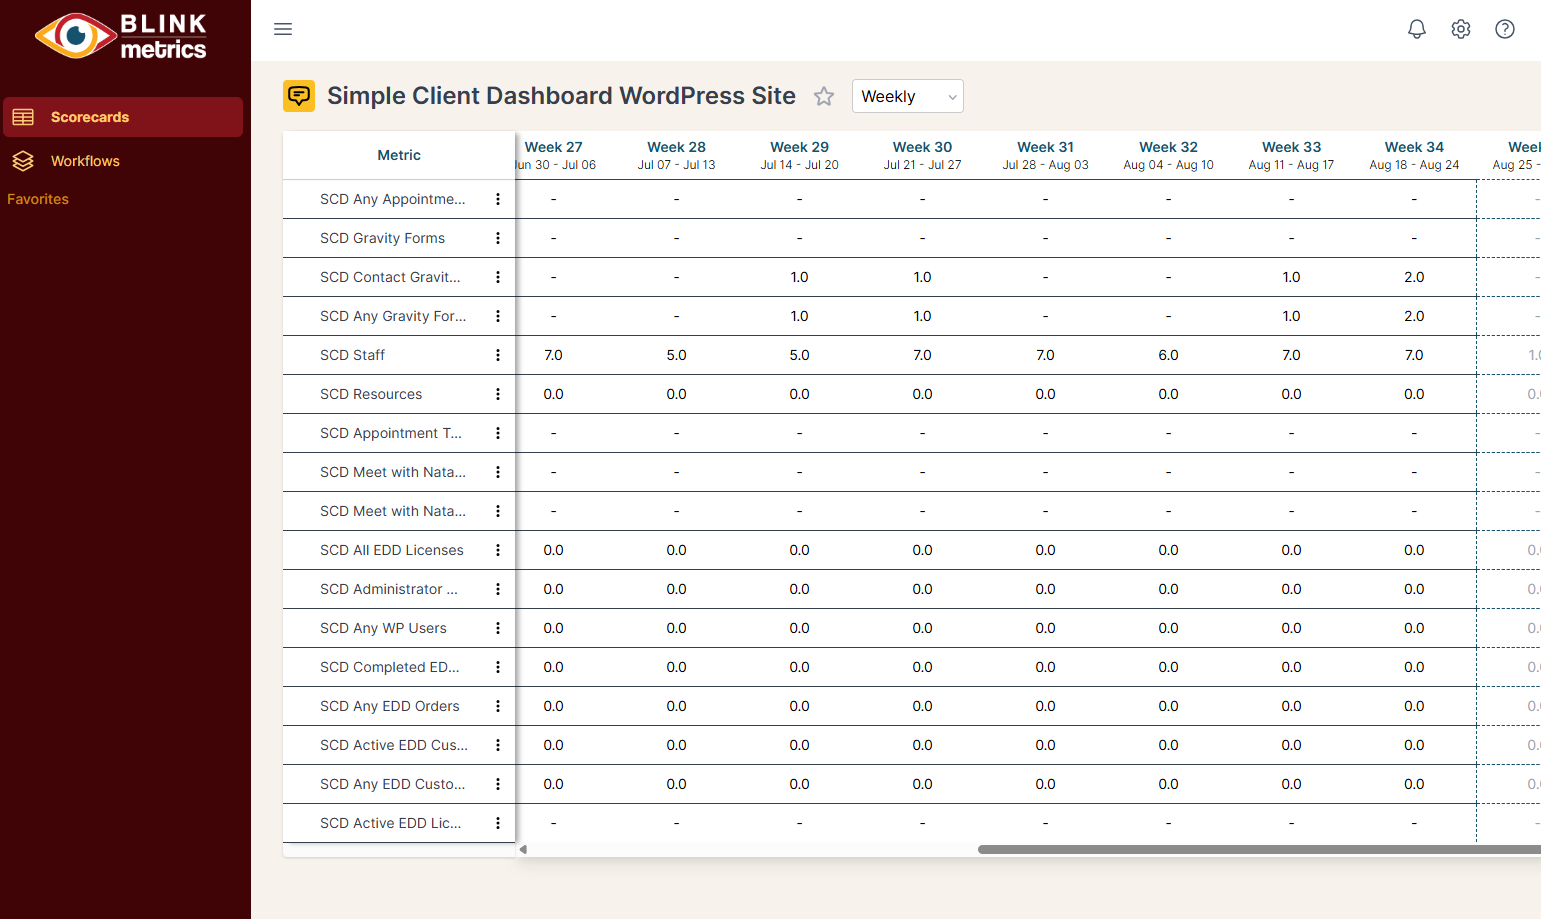Click the Favorites sidebar label
The width and height of the screenshot is (1541, 919).
pyautogui.click(x=38, y=199)
